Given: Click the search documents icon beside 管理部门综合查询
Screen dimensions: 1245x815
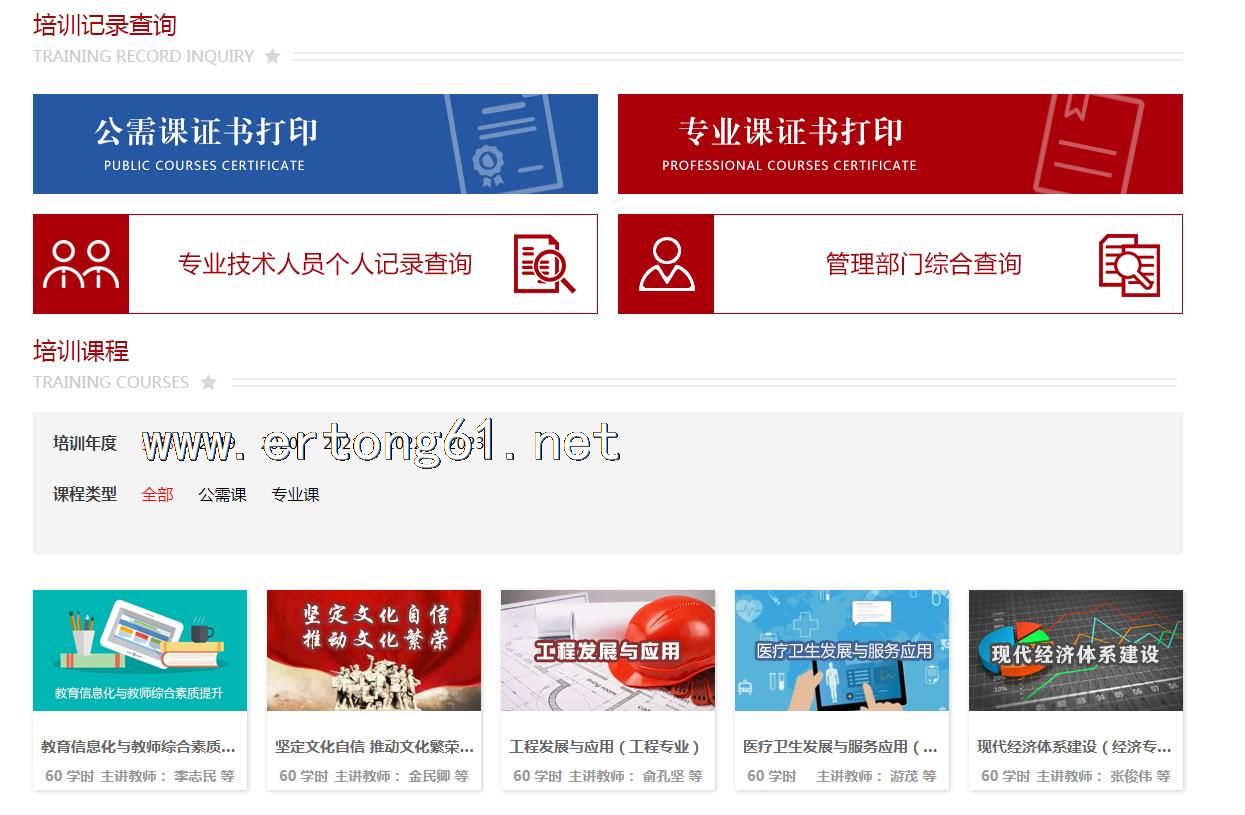Looking at the screenshot, I should point(1128,265).
